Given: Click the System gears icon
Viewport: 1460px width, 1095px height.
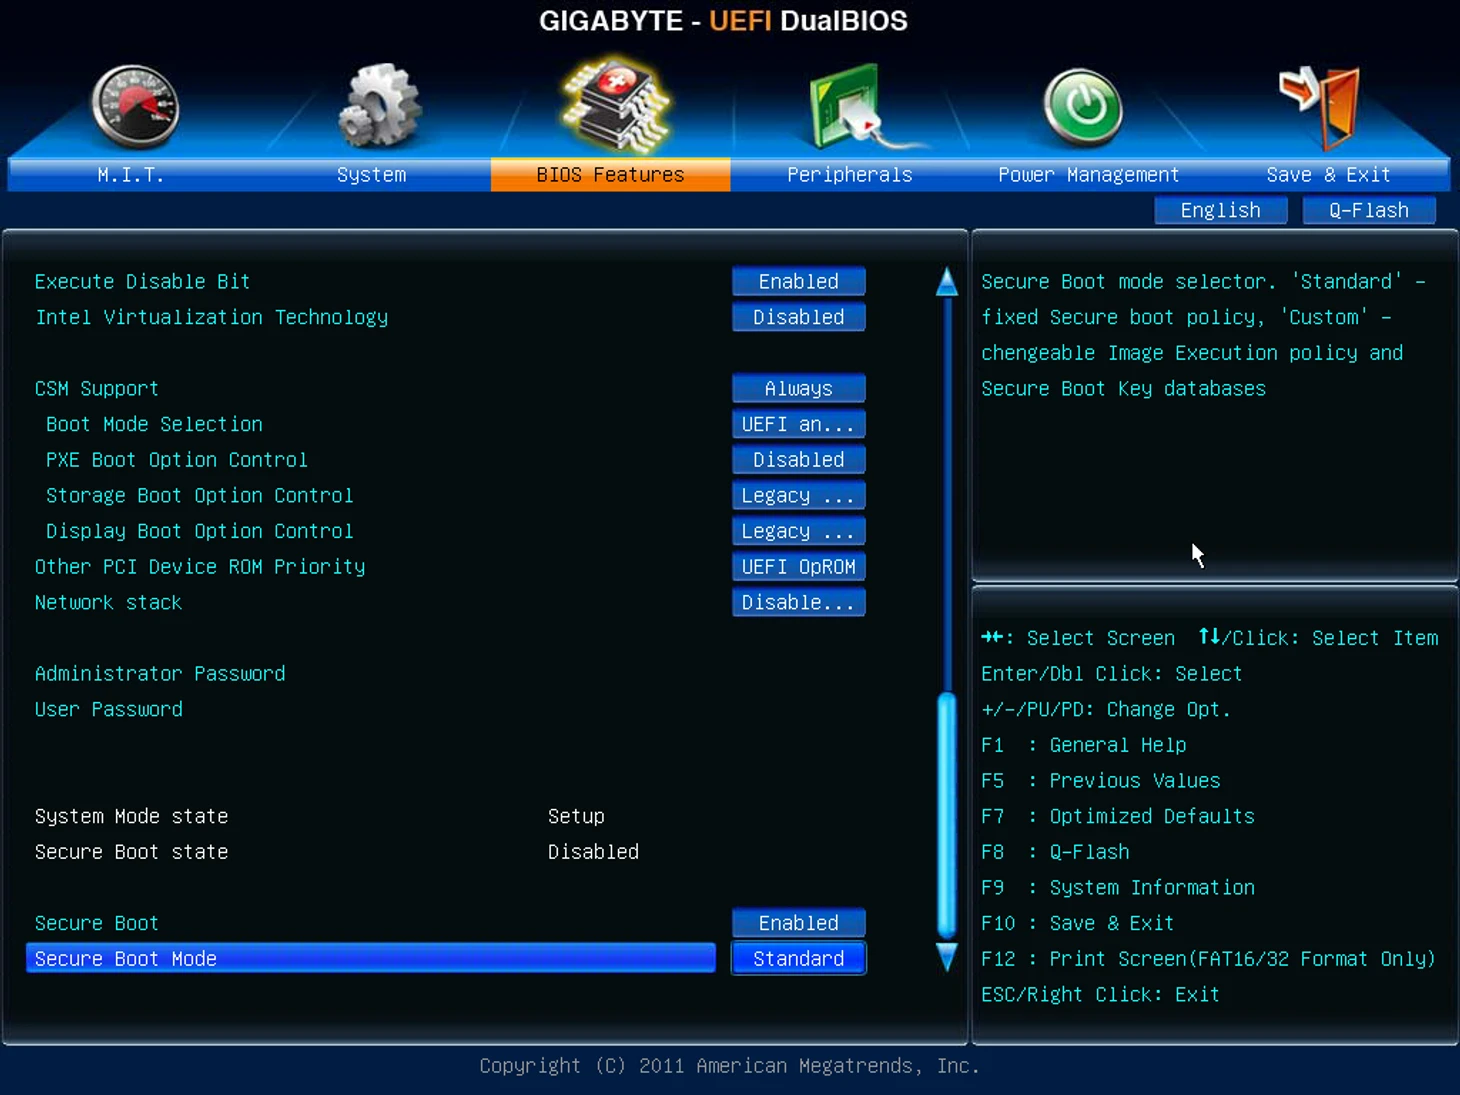Looking at the screenshot, I should coord(379,105).
